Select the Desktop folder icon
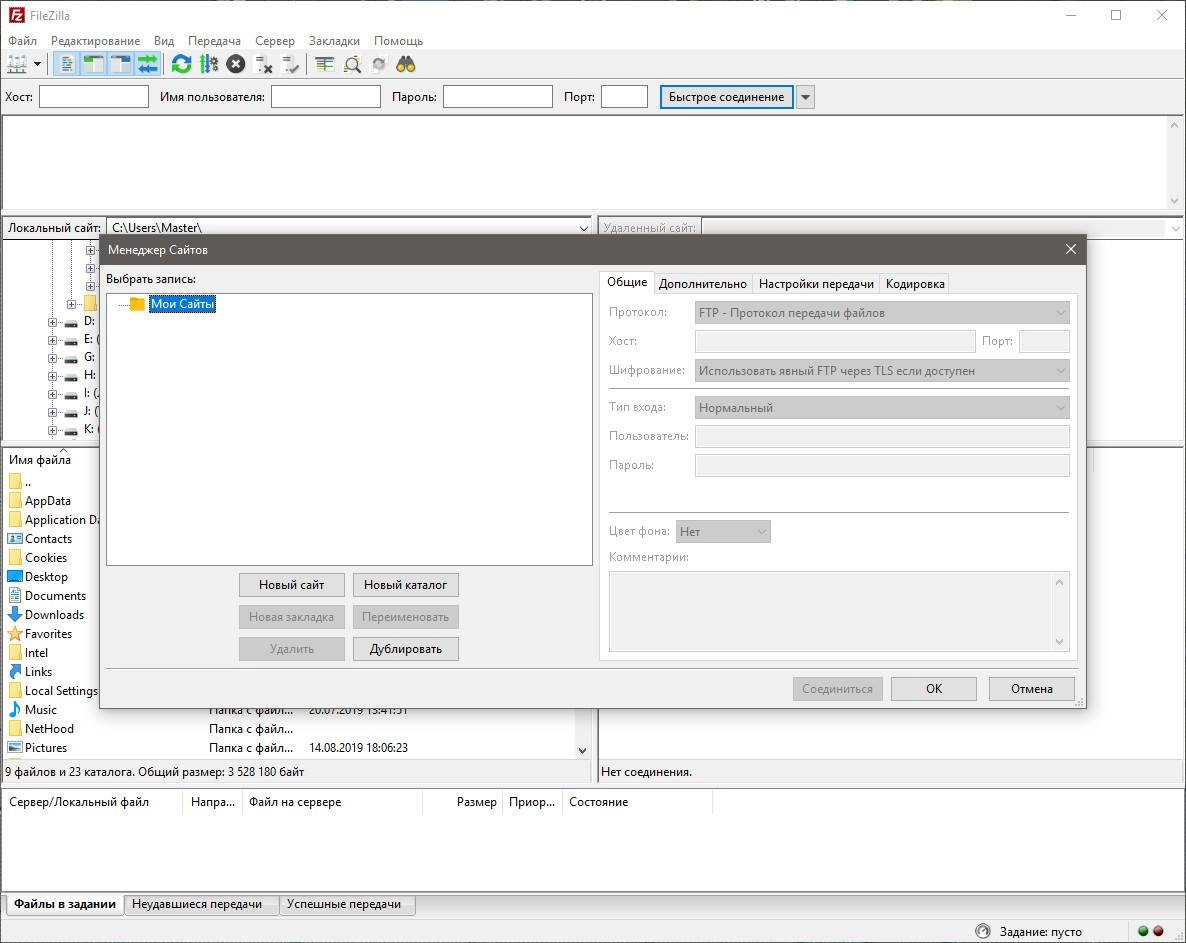The height and width of the screenshot is (943, 1186). pyautogui.click(x=15, y=576)
